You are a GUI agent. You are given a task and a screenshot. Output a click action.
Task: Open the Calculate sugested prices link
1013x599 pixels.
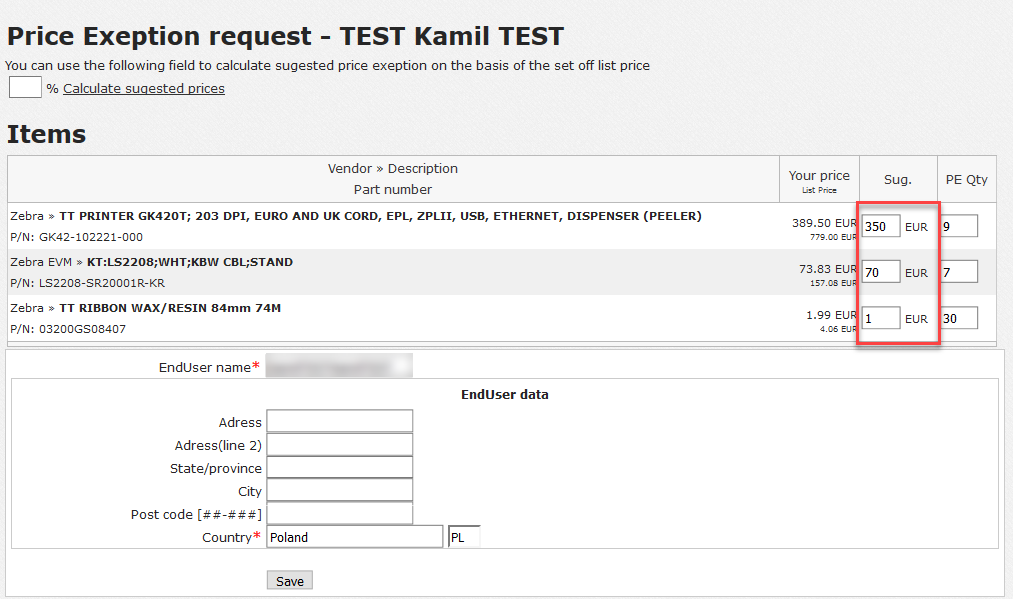(143, 89)
